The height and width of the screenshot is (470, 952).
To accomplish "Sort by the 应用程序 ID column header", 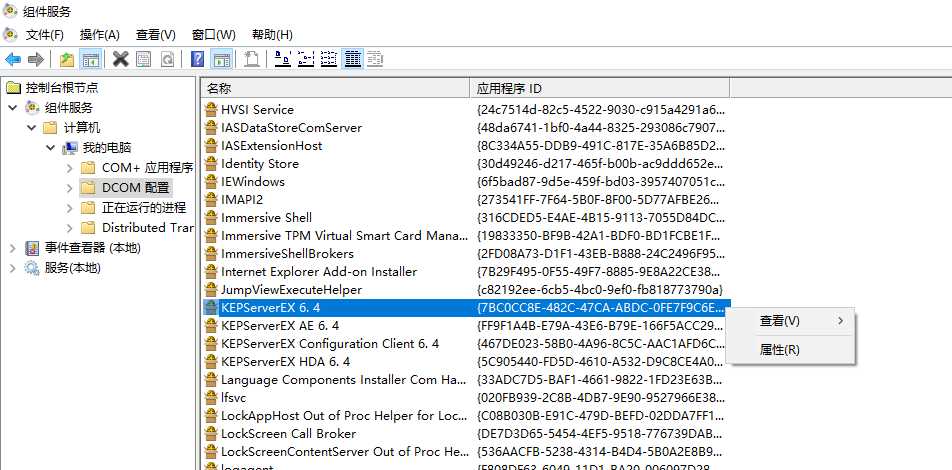I will [599, 89].
